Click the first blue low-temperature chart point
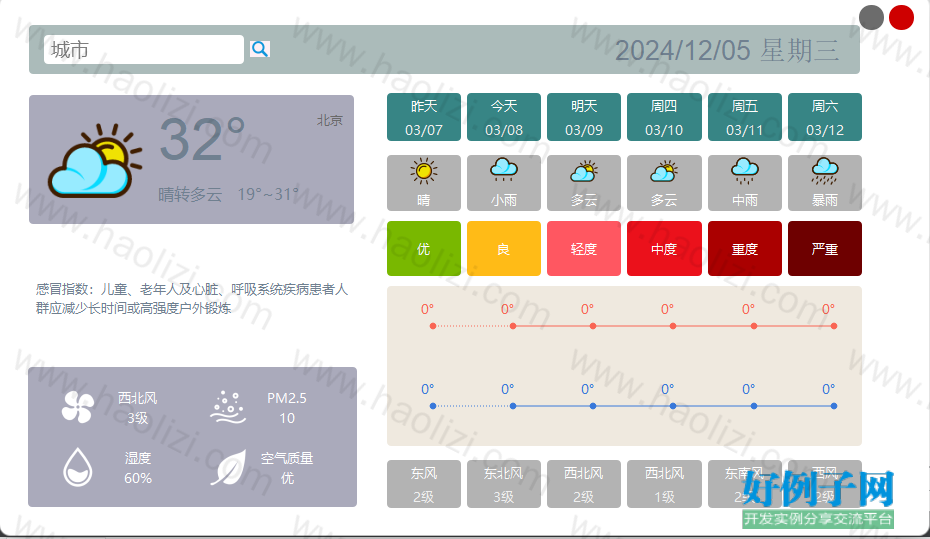930x539 pixels. (433, 406)
